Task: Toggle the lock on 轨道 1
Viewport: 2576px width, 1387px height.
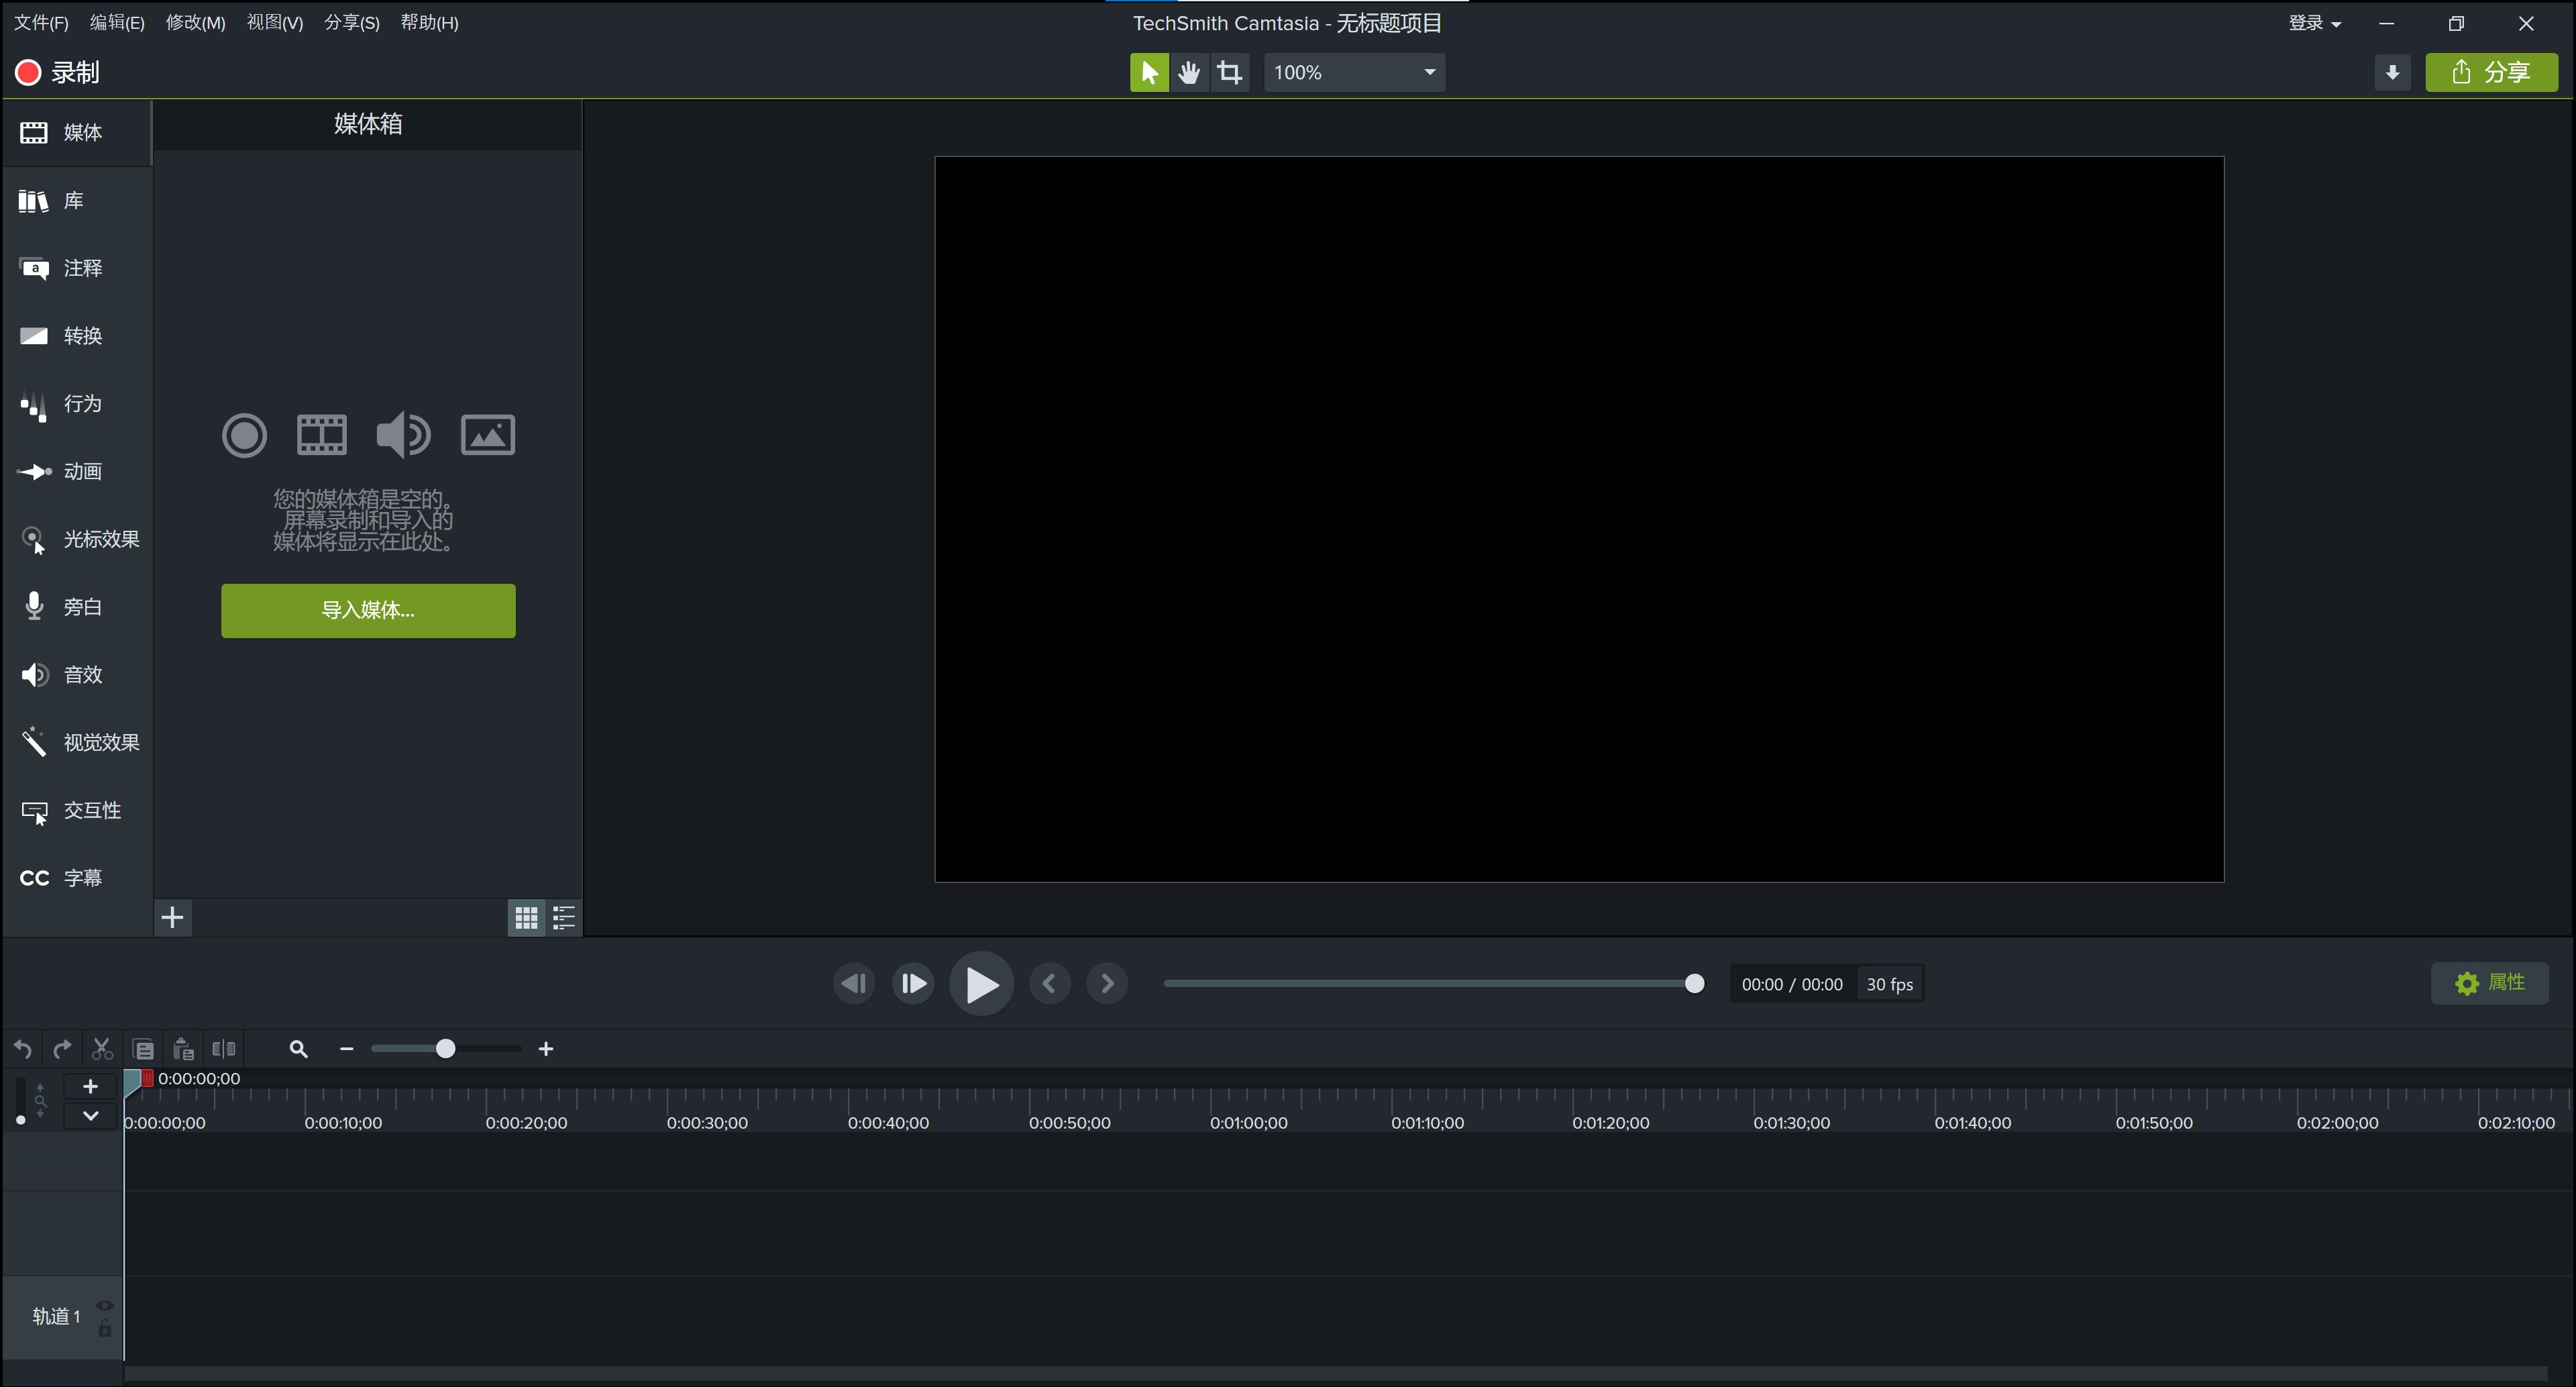Action: click(104, 1329)
